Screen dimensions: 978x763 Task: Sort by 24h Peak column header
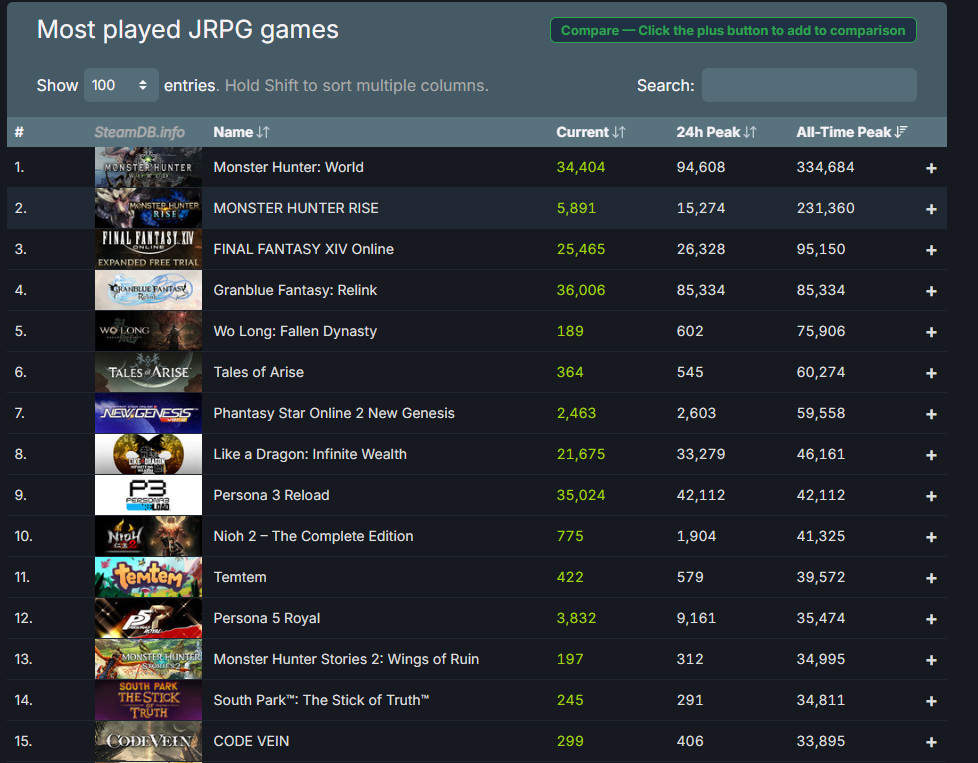point(716,132)
